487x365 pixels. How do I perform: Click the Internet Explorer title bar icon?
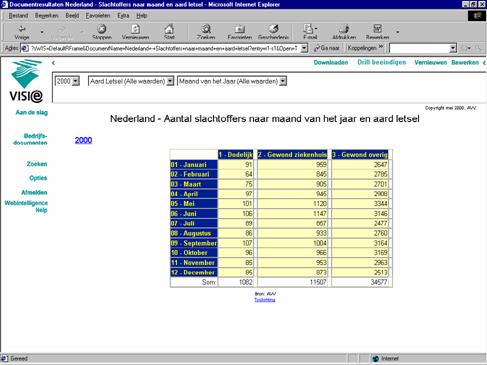4,4
